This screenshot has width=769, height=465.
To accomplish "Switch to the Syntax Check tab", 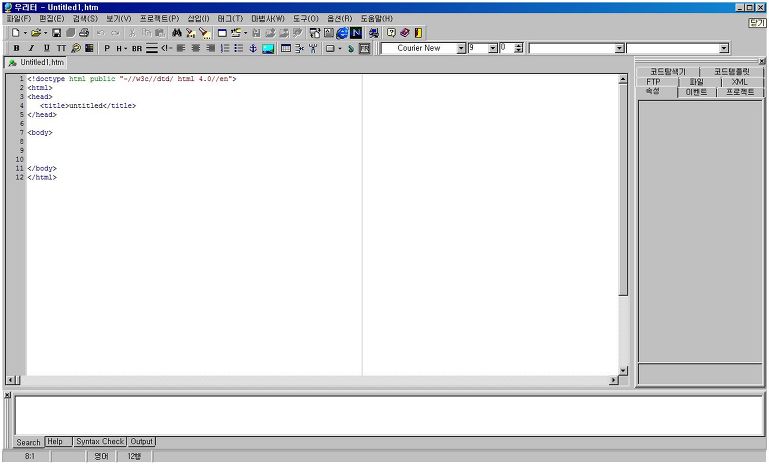I will [x=99, y=441].
